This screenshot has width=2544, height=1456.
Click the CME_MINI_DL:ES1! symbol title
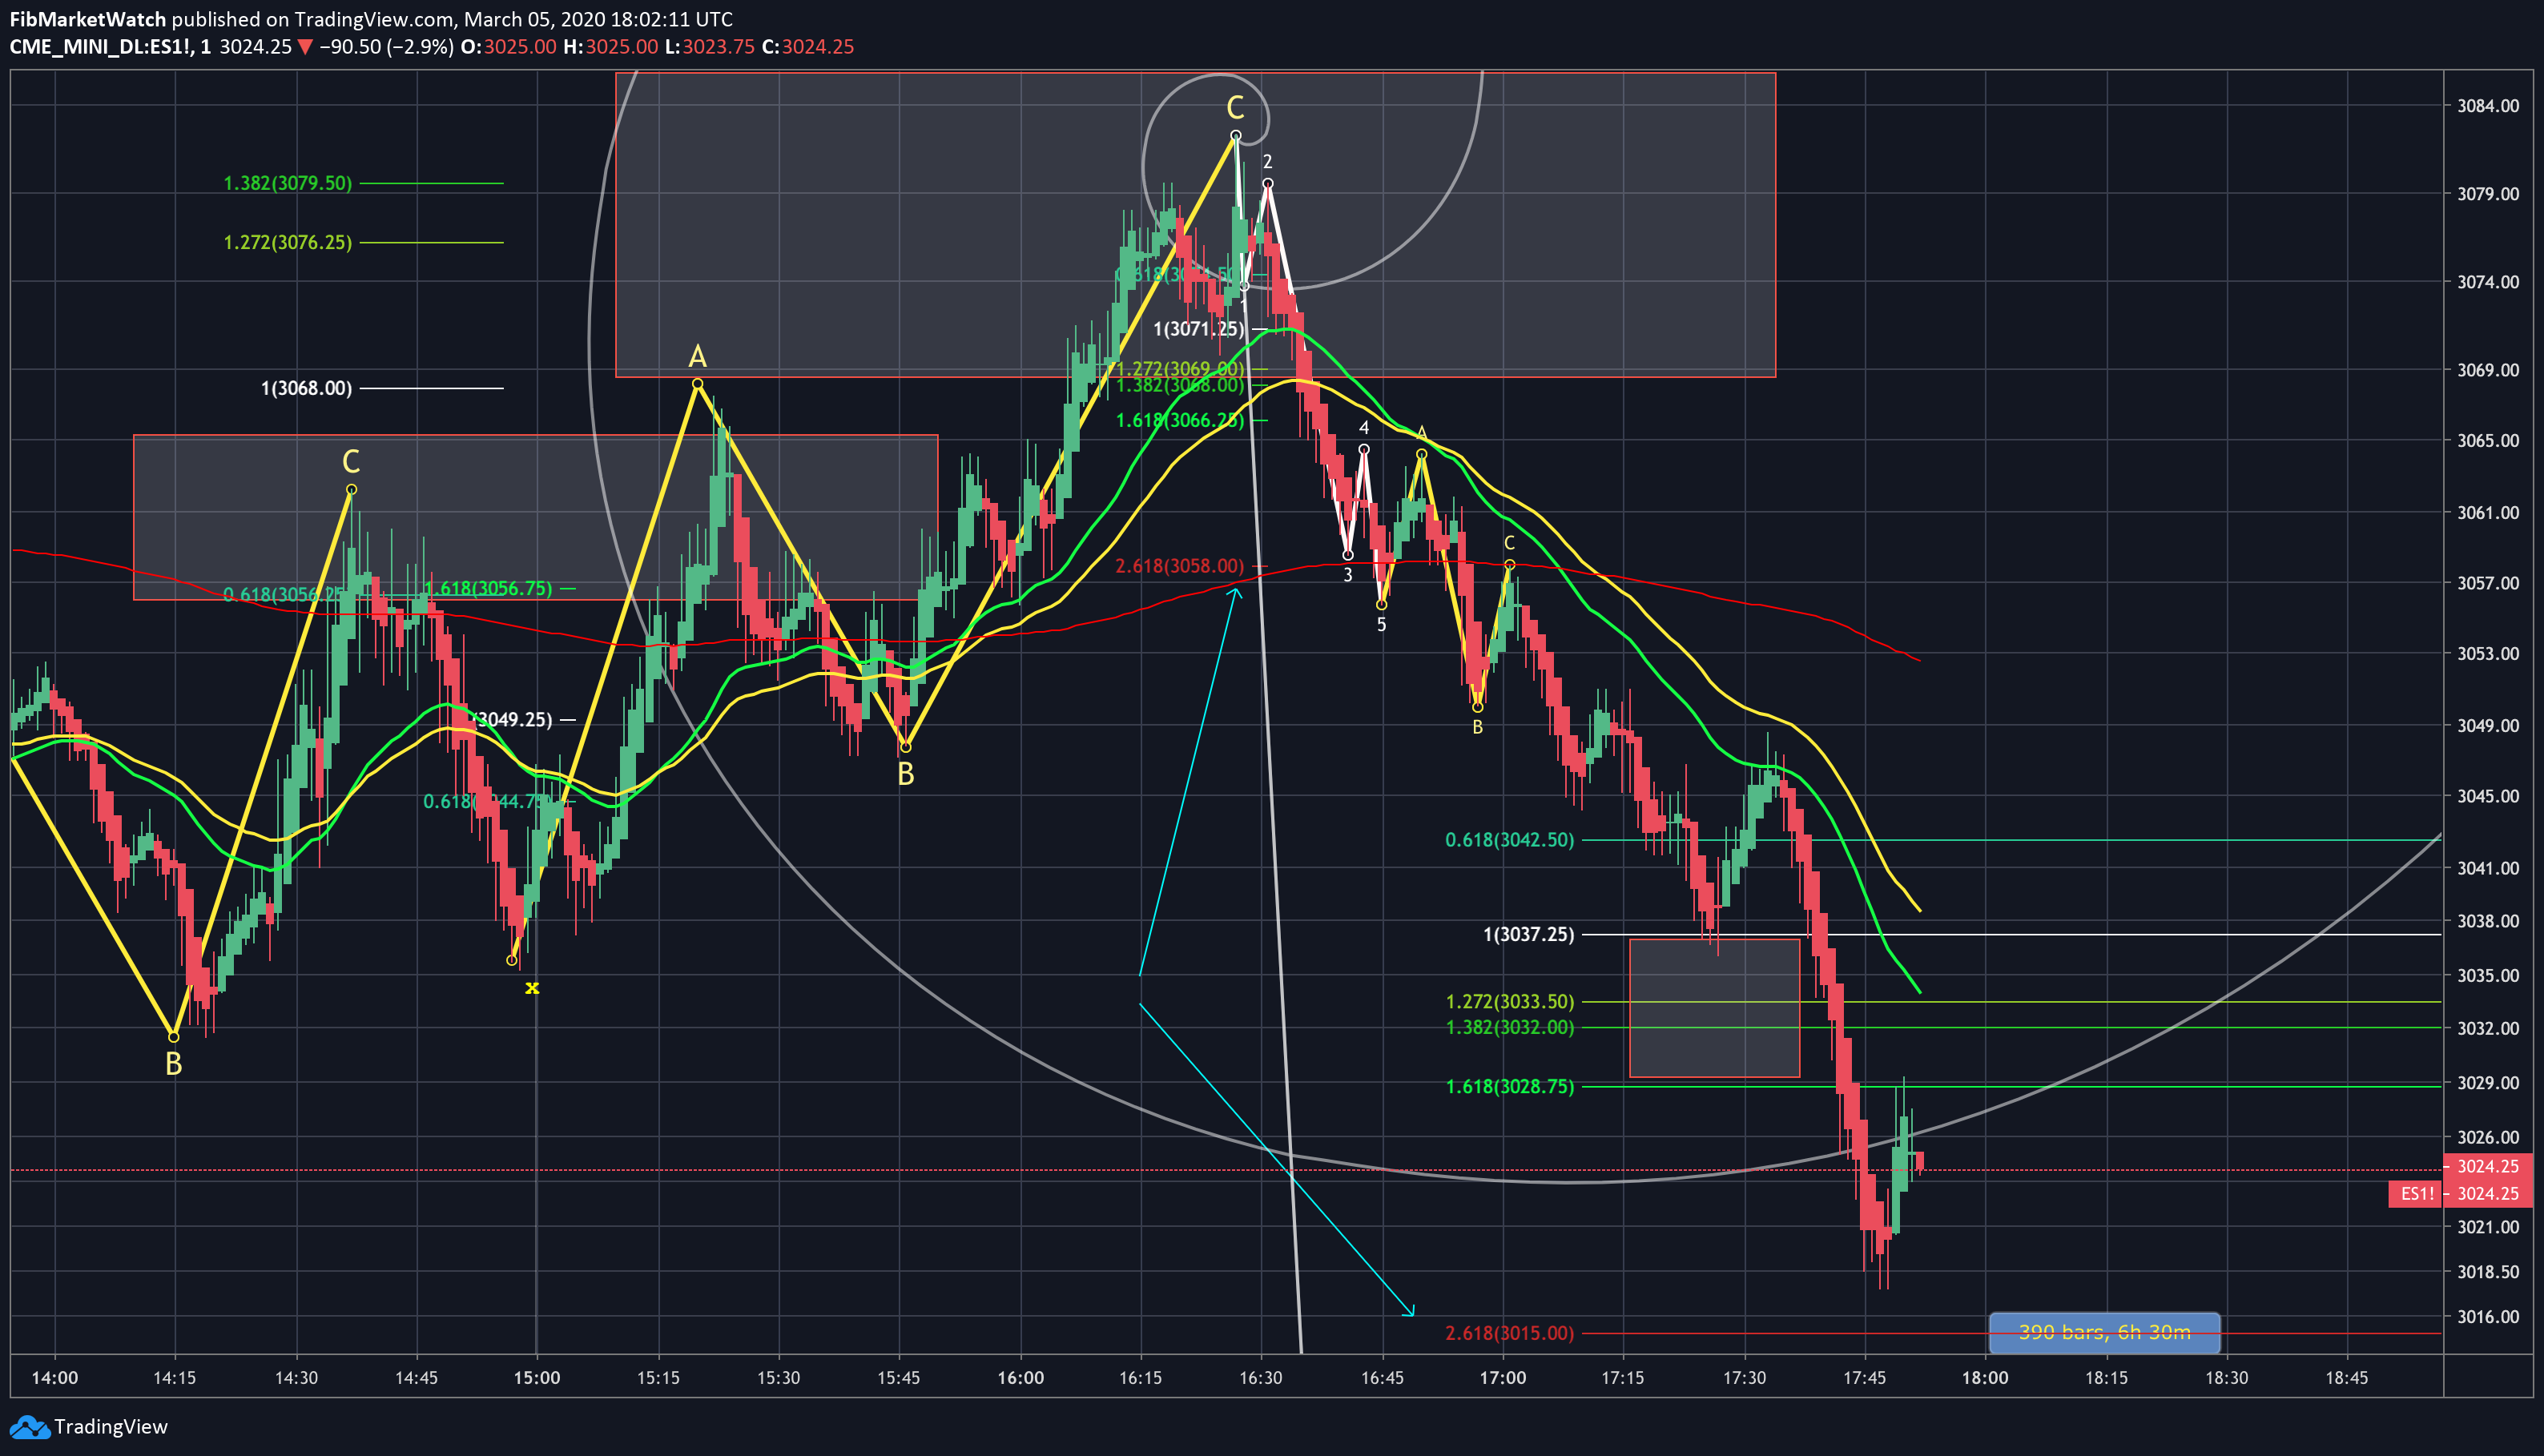coord(101,47)
